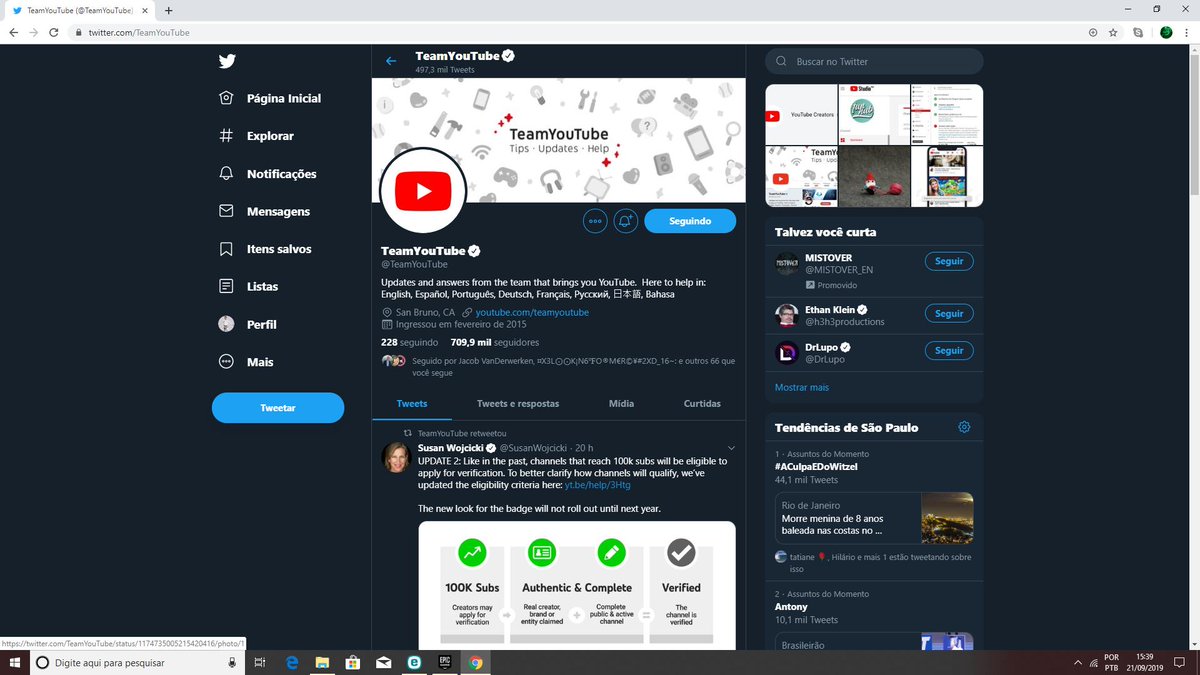Viewport: 1200px width, 675px height.
Task: Open the three-dot profile options button
Action: coord(595,221)
